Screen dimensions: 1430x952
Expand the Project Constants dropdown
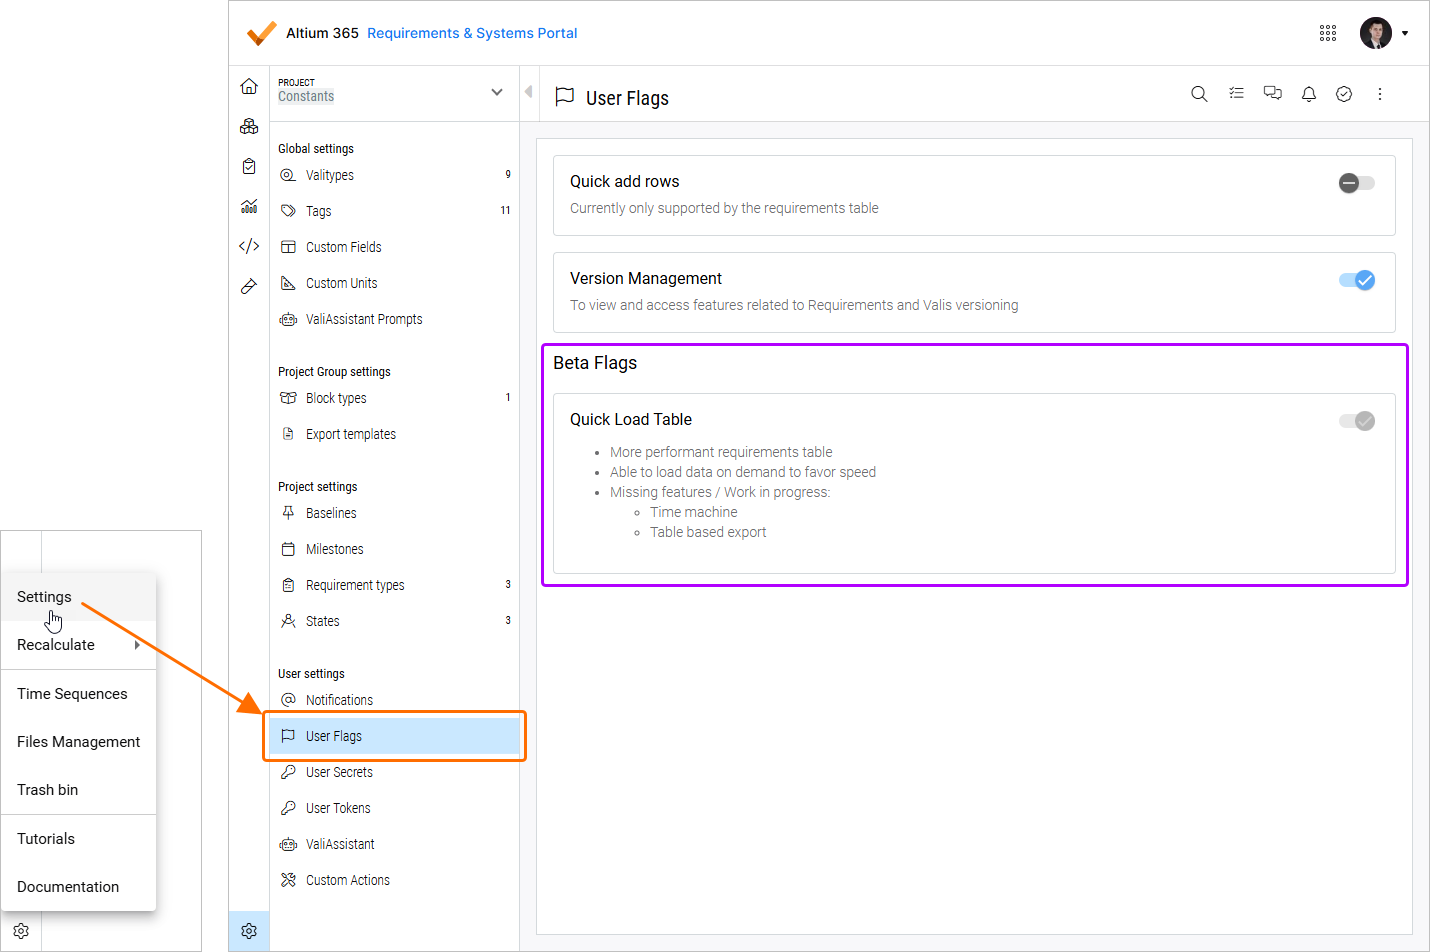(x=497, y=92)
